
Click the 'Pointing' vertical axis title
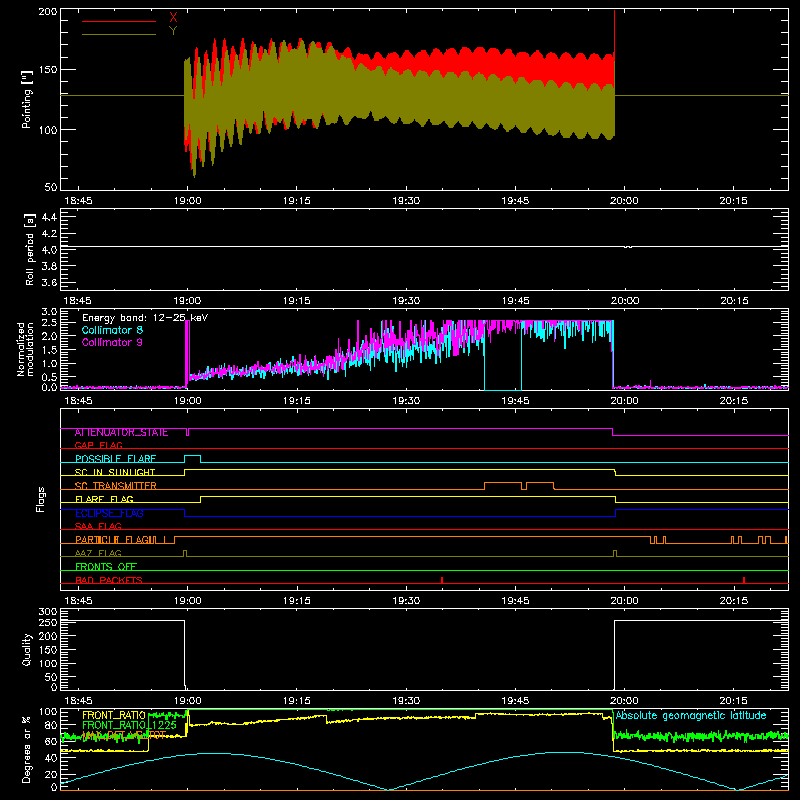tap(27, 99)
